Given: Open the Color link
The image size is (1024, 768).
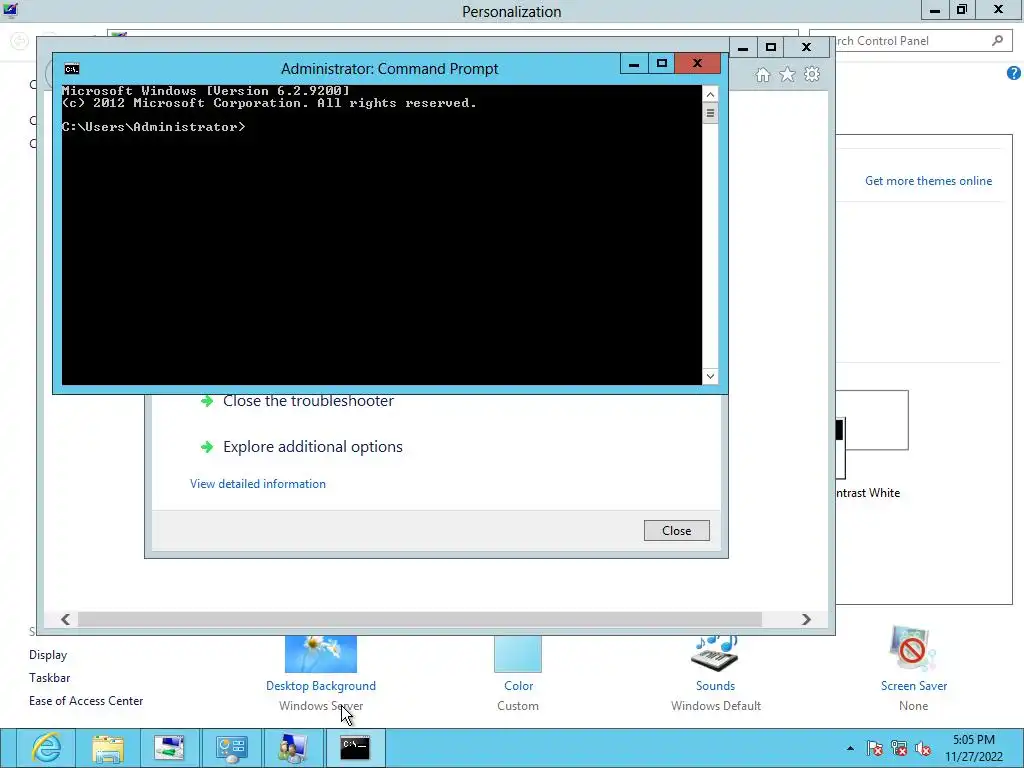Looking at the screenshot, I should (x=519, y=686).
